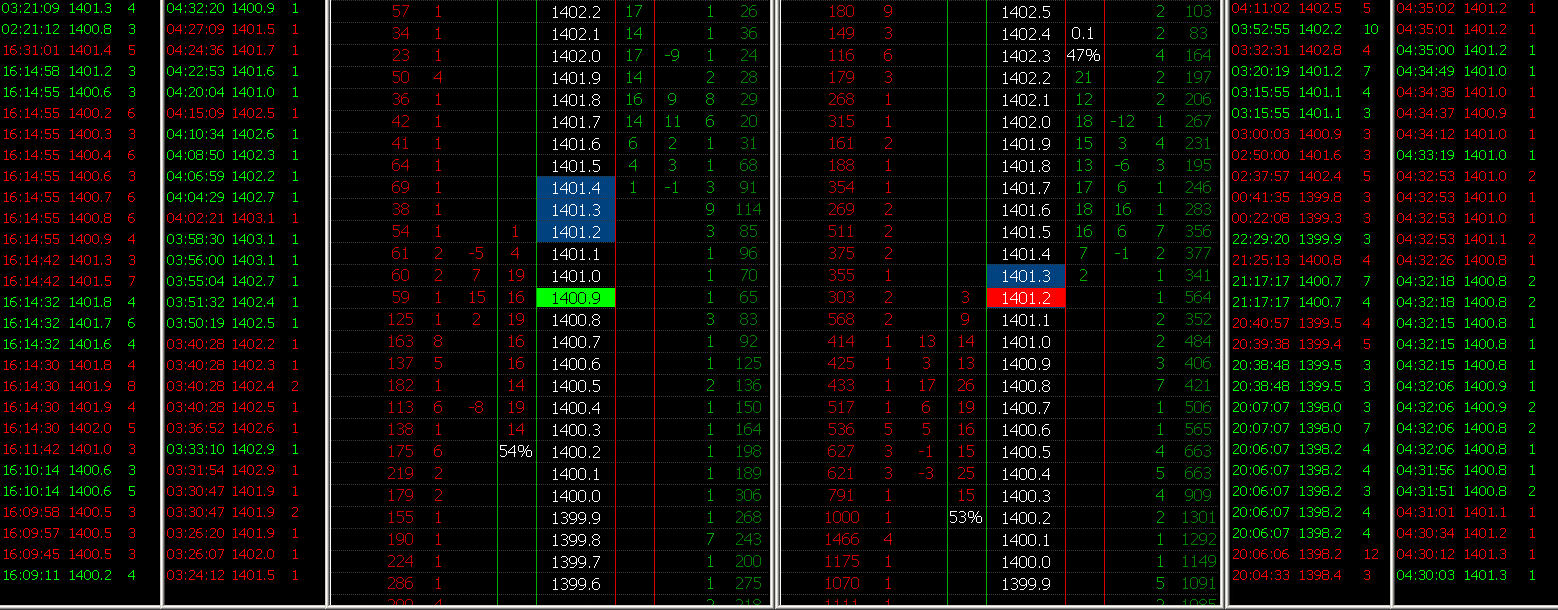
Task: Select trade row 02:37:57 1402.4
Action: 1307,176
